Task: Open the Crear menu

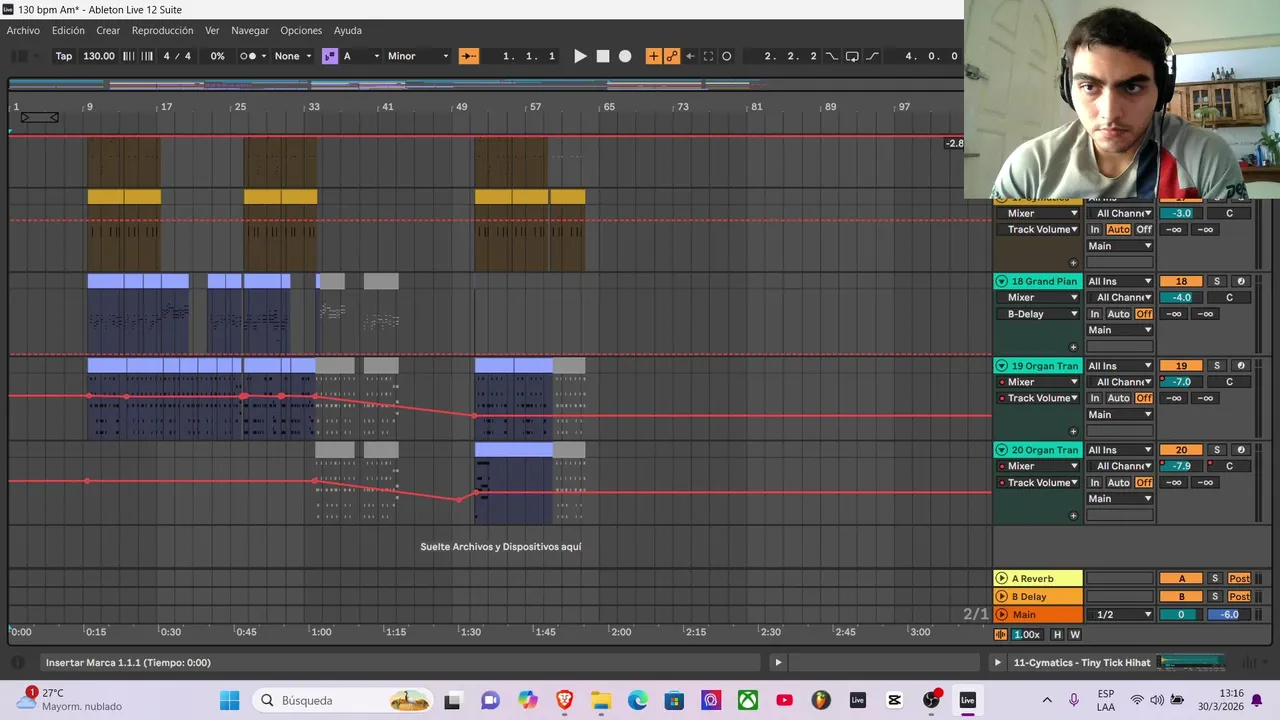Action: [x=108, y=30]
